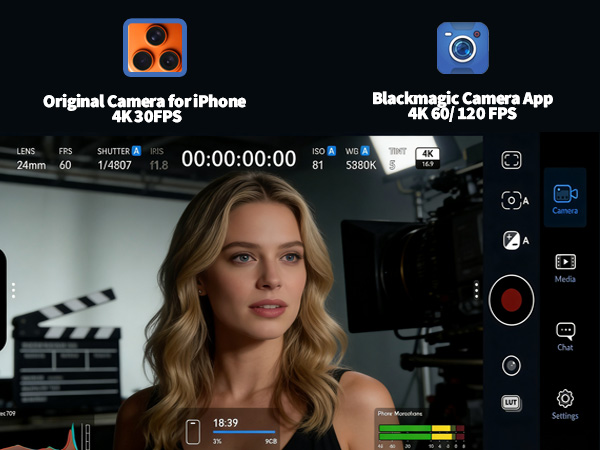Tap the lens switch circular icon
This screenshot has height=450, width=600.
tap(511, 366)
